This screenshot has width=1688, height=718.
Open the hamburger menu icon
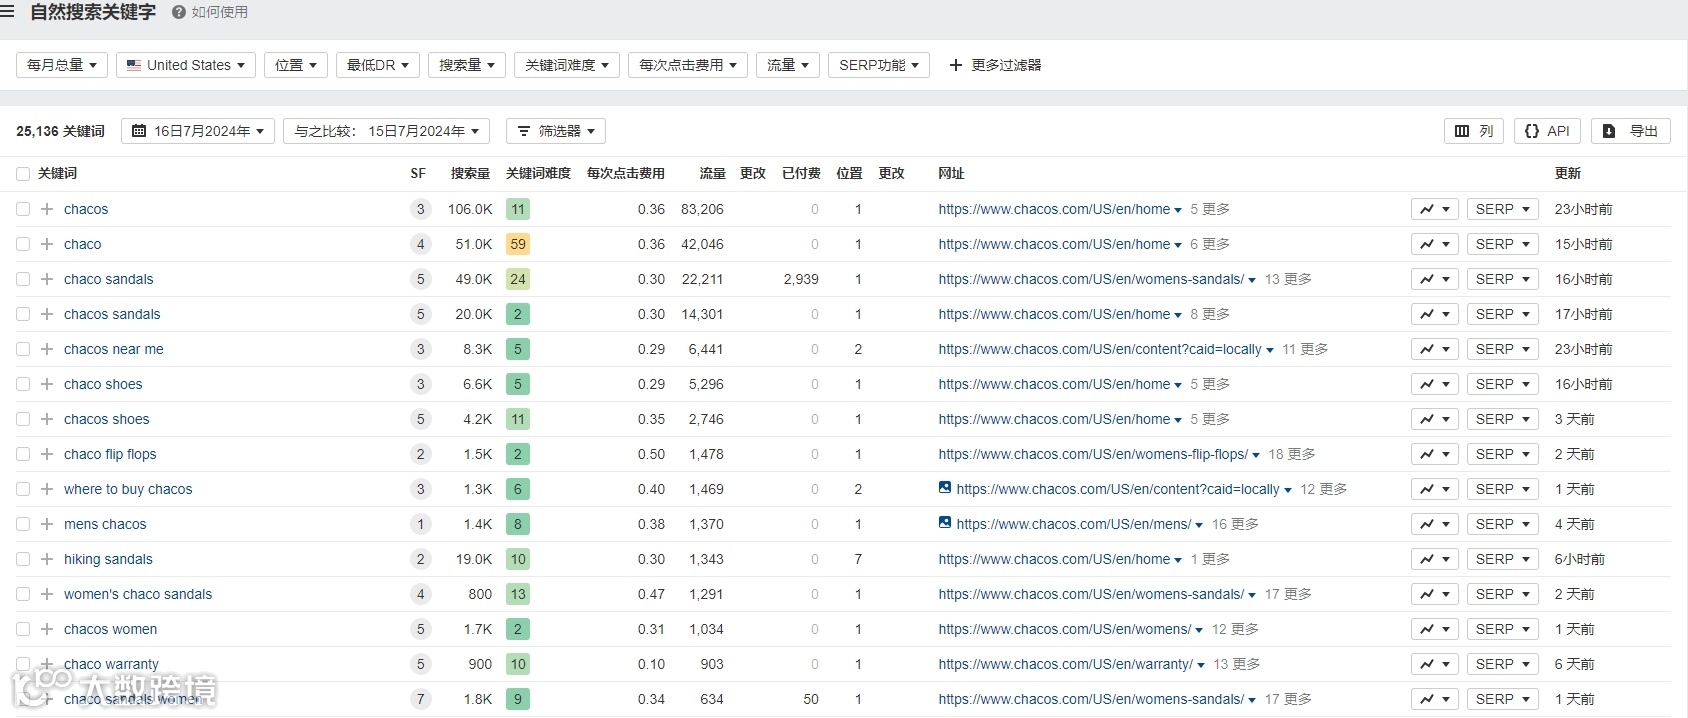tap(7, 12)
